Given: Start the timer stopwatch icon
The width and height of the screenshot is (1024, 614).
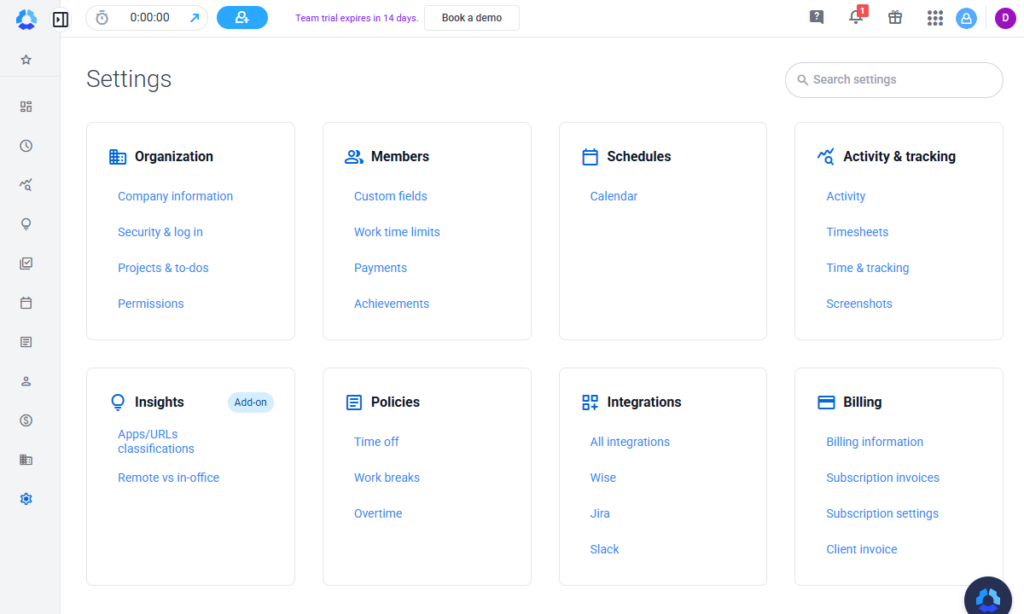Looking at the screenshot, I should [102, 18].
